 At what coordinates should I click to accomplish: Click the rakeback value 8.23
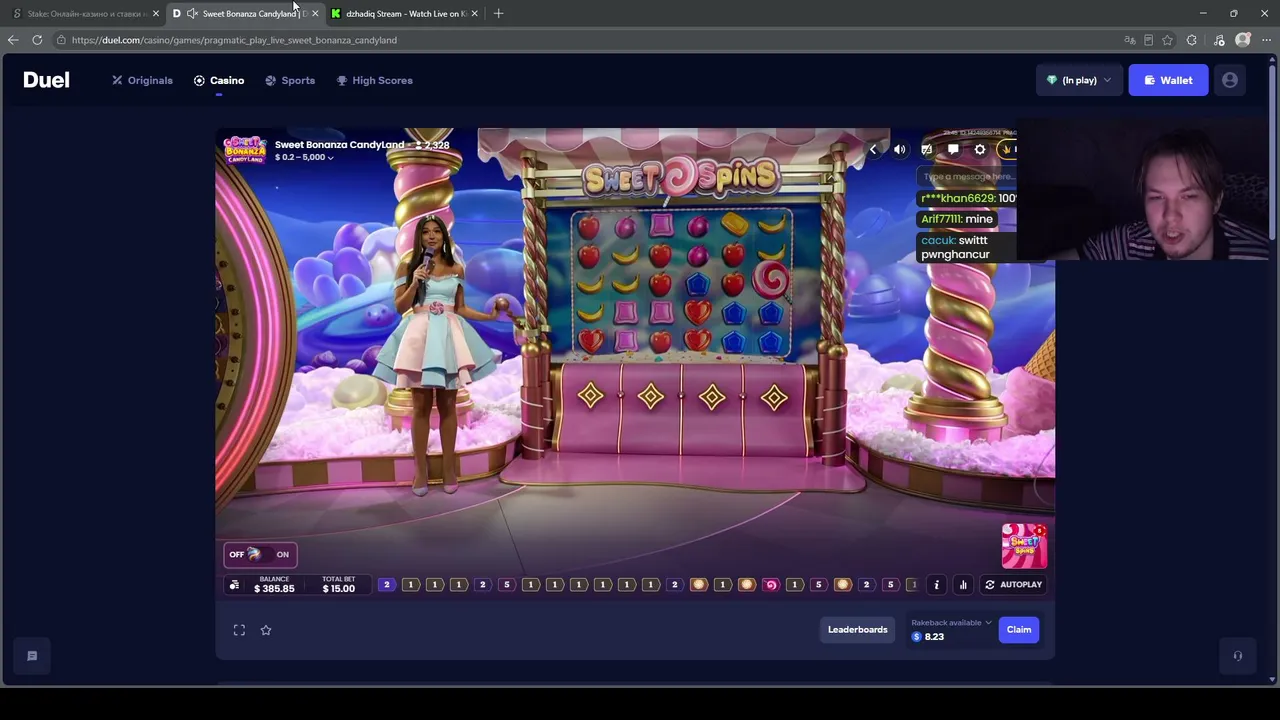934,637
